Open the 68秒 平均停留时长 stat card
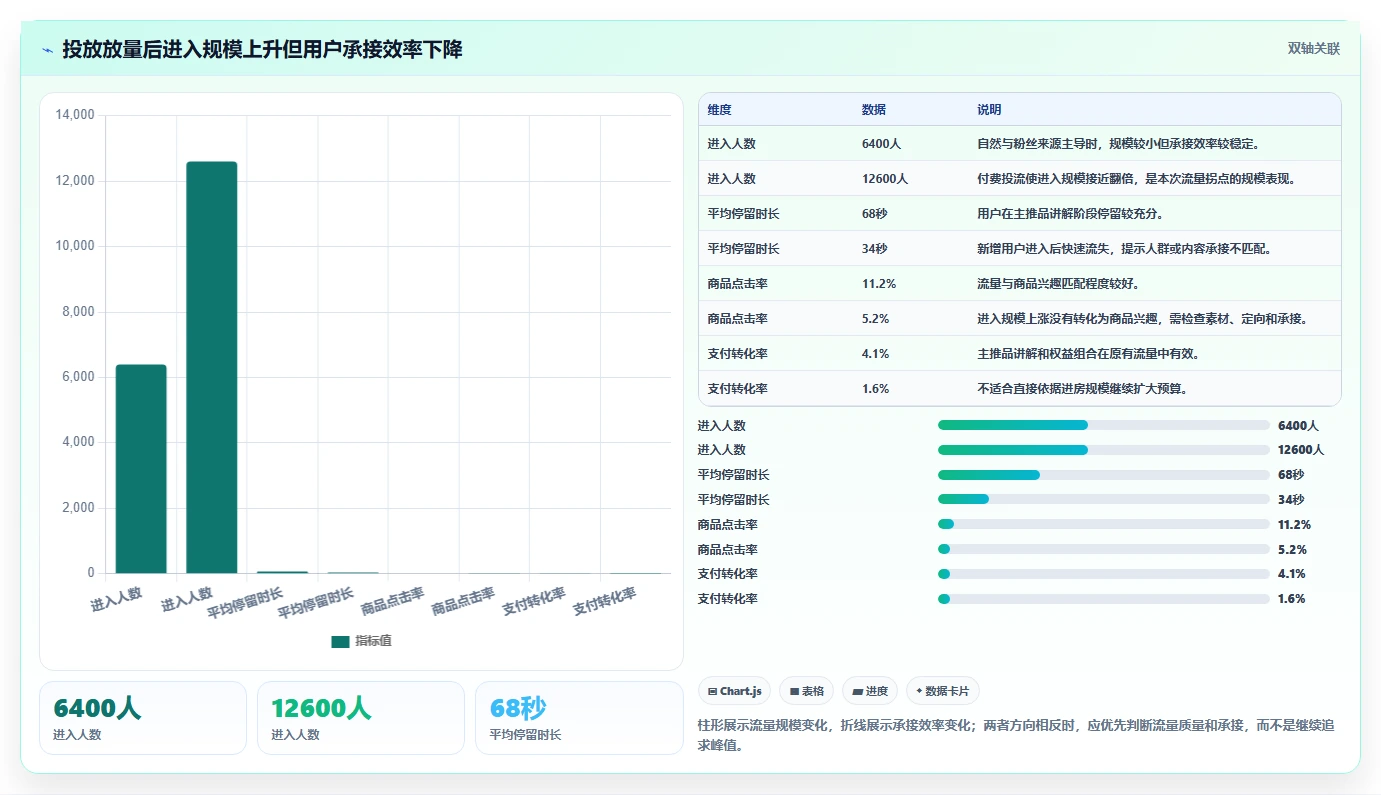This screenshot has width=1381, height=795. 579,718
